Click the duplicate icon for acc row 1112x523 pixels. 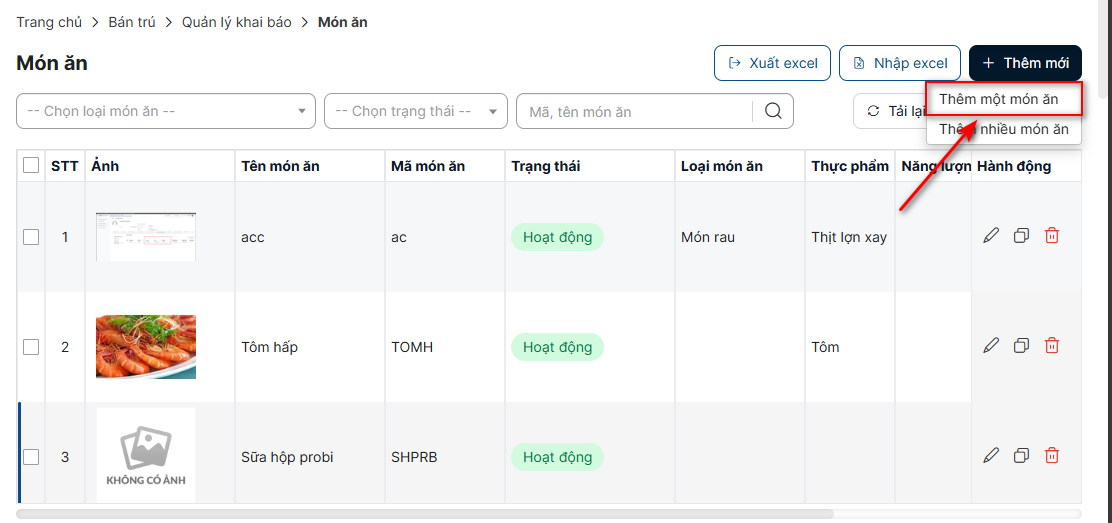pos(1021,236)
